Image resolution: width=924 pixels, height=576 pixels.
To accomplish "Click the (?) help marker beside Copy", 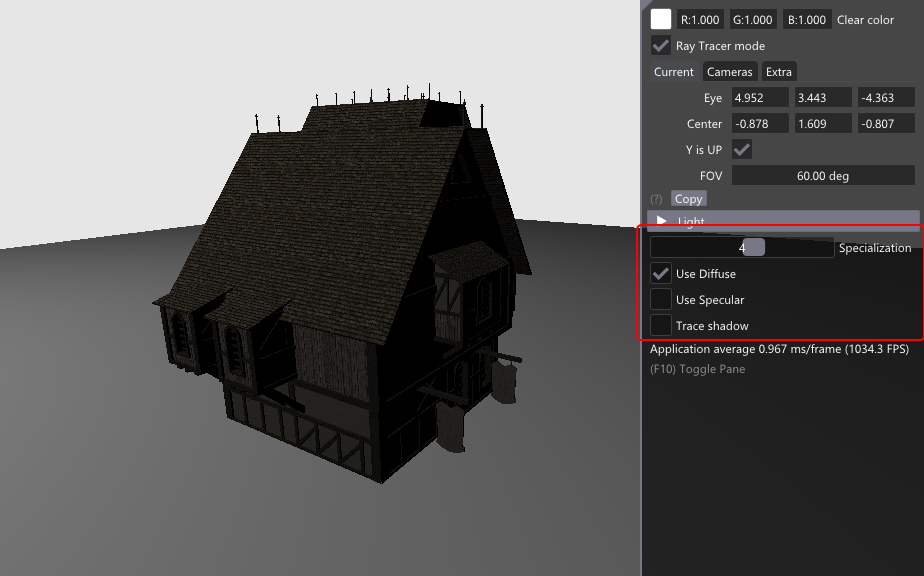I will coord(657,199).
